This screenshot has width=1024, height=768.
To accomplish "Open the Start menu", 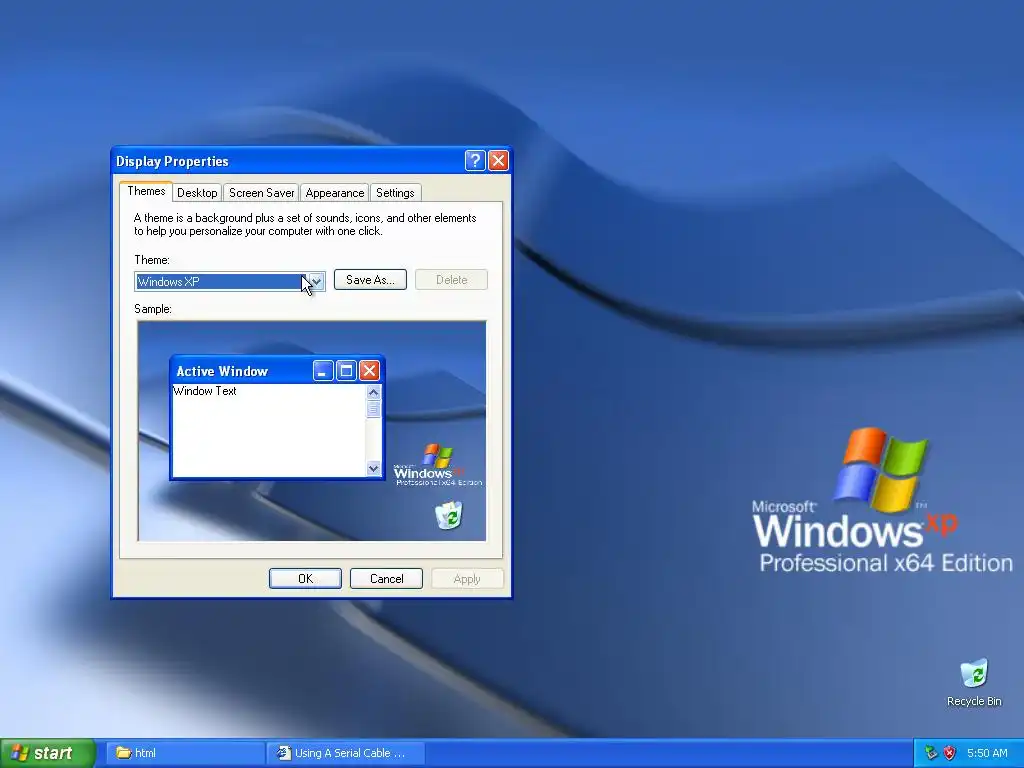I will (x=48, y=753).
